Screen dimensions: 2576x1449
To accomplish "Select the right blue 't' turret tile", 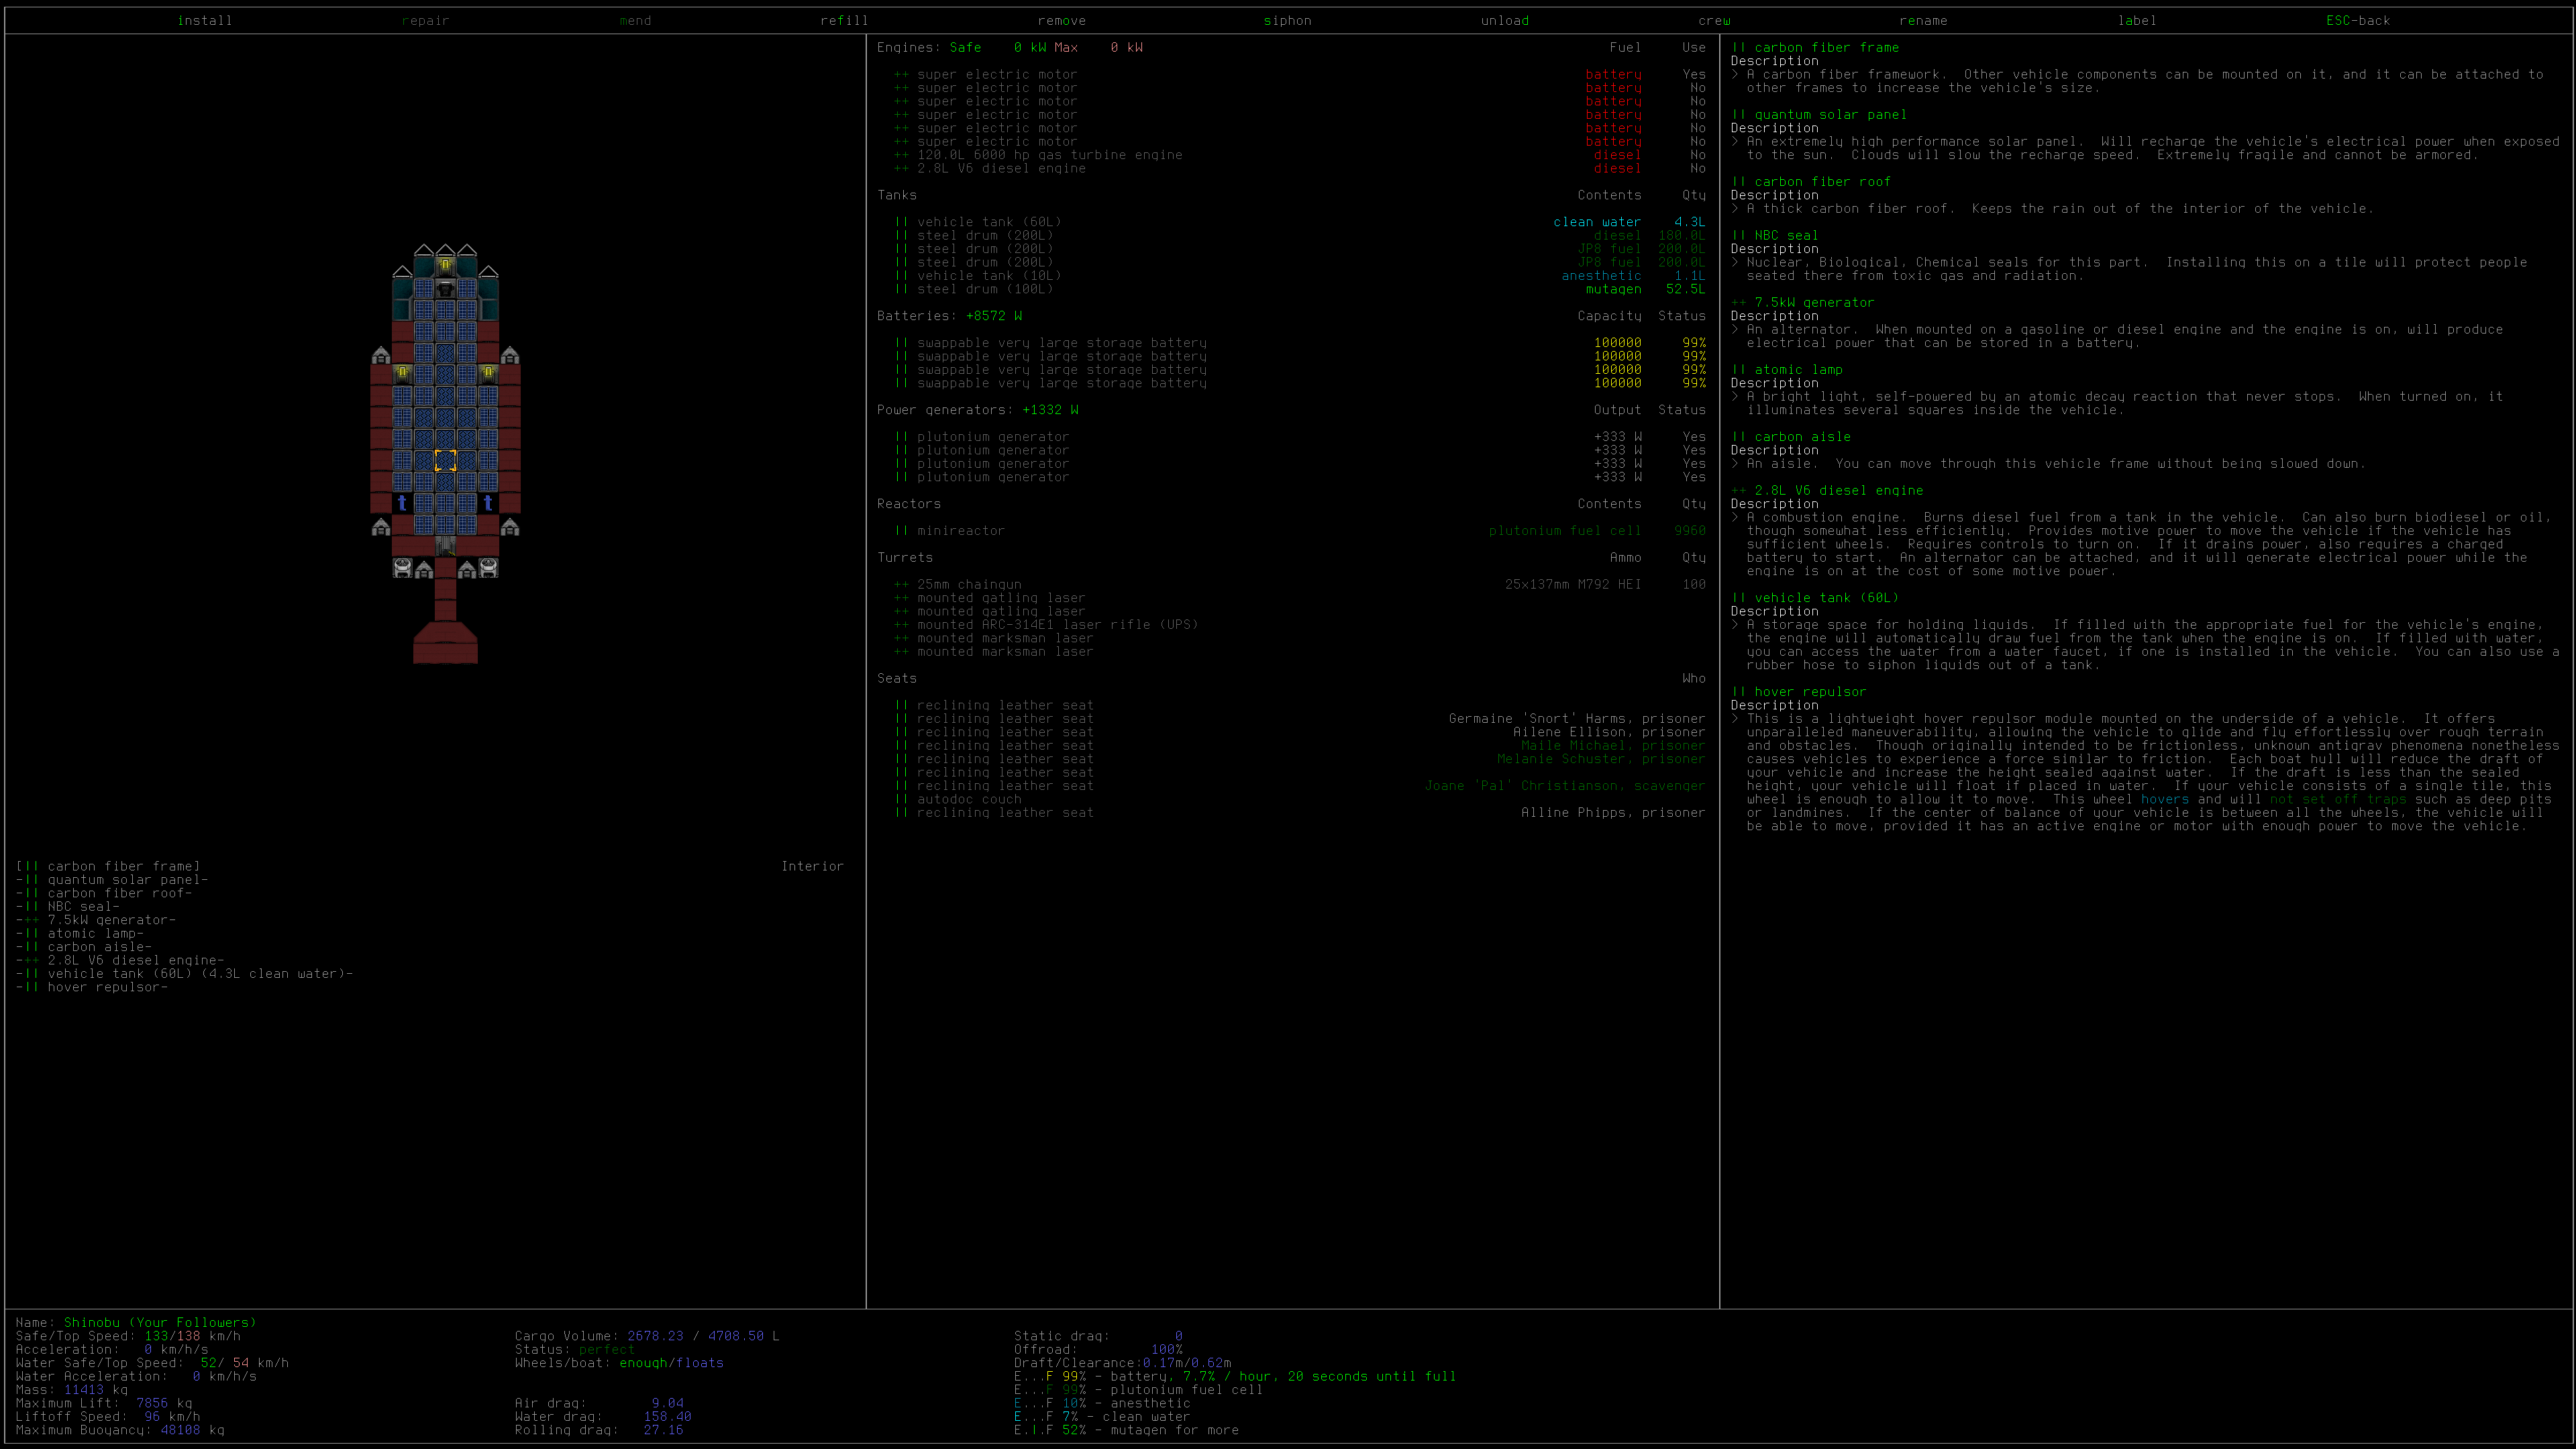I will tap(488, 503).
